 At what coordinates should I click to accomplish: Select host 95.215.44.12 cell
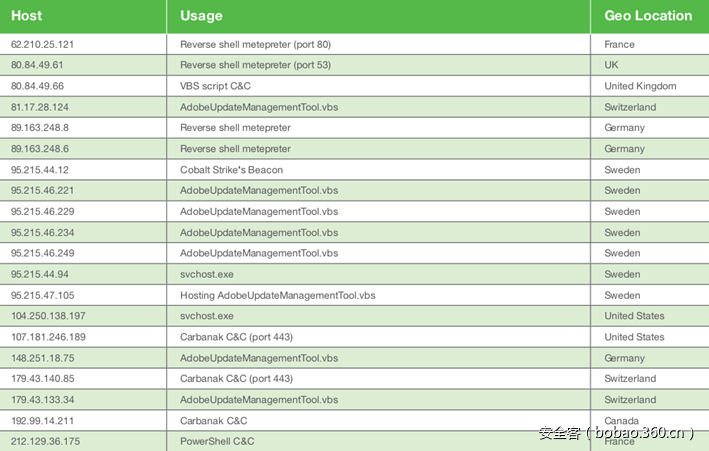click(x=40, y=170)
